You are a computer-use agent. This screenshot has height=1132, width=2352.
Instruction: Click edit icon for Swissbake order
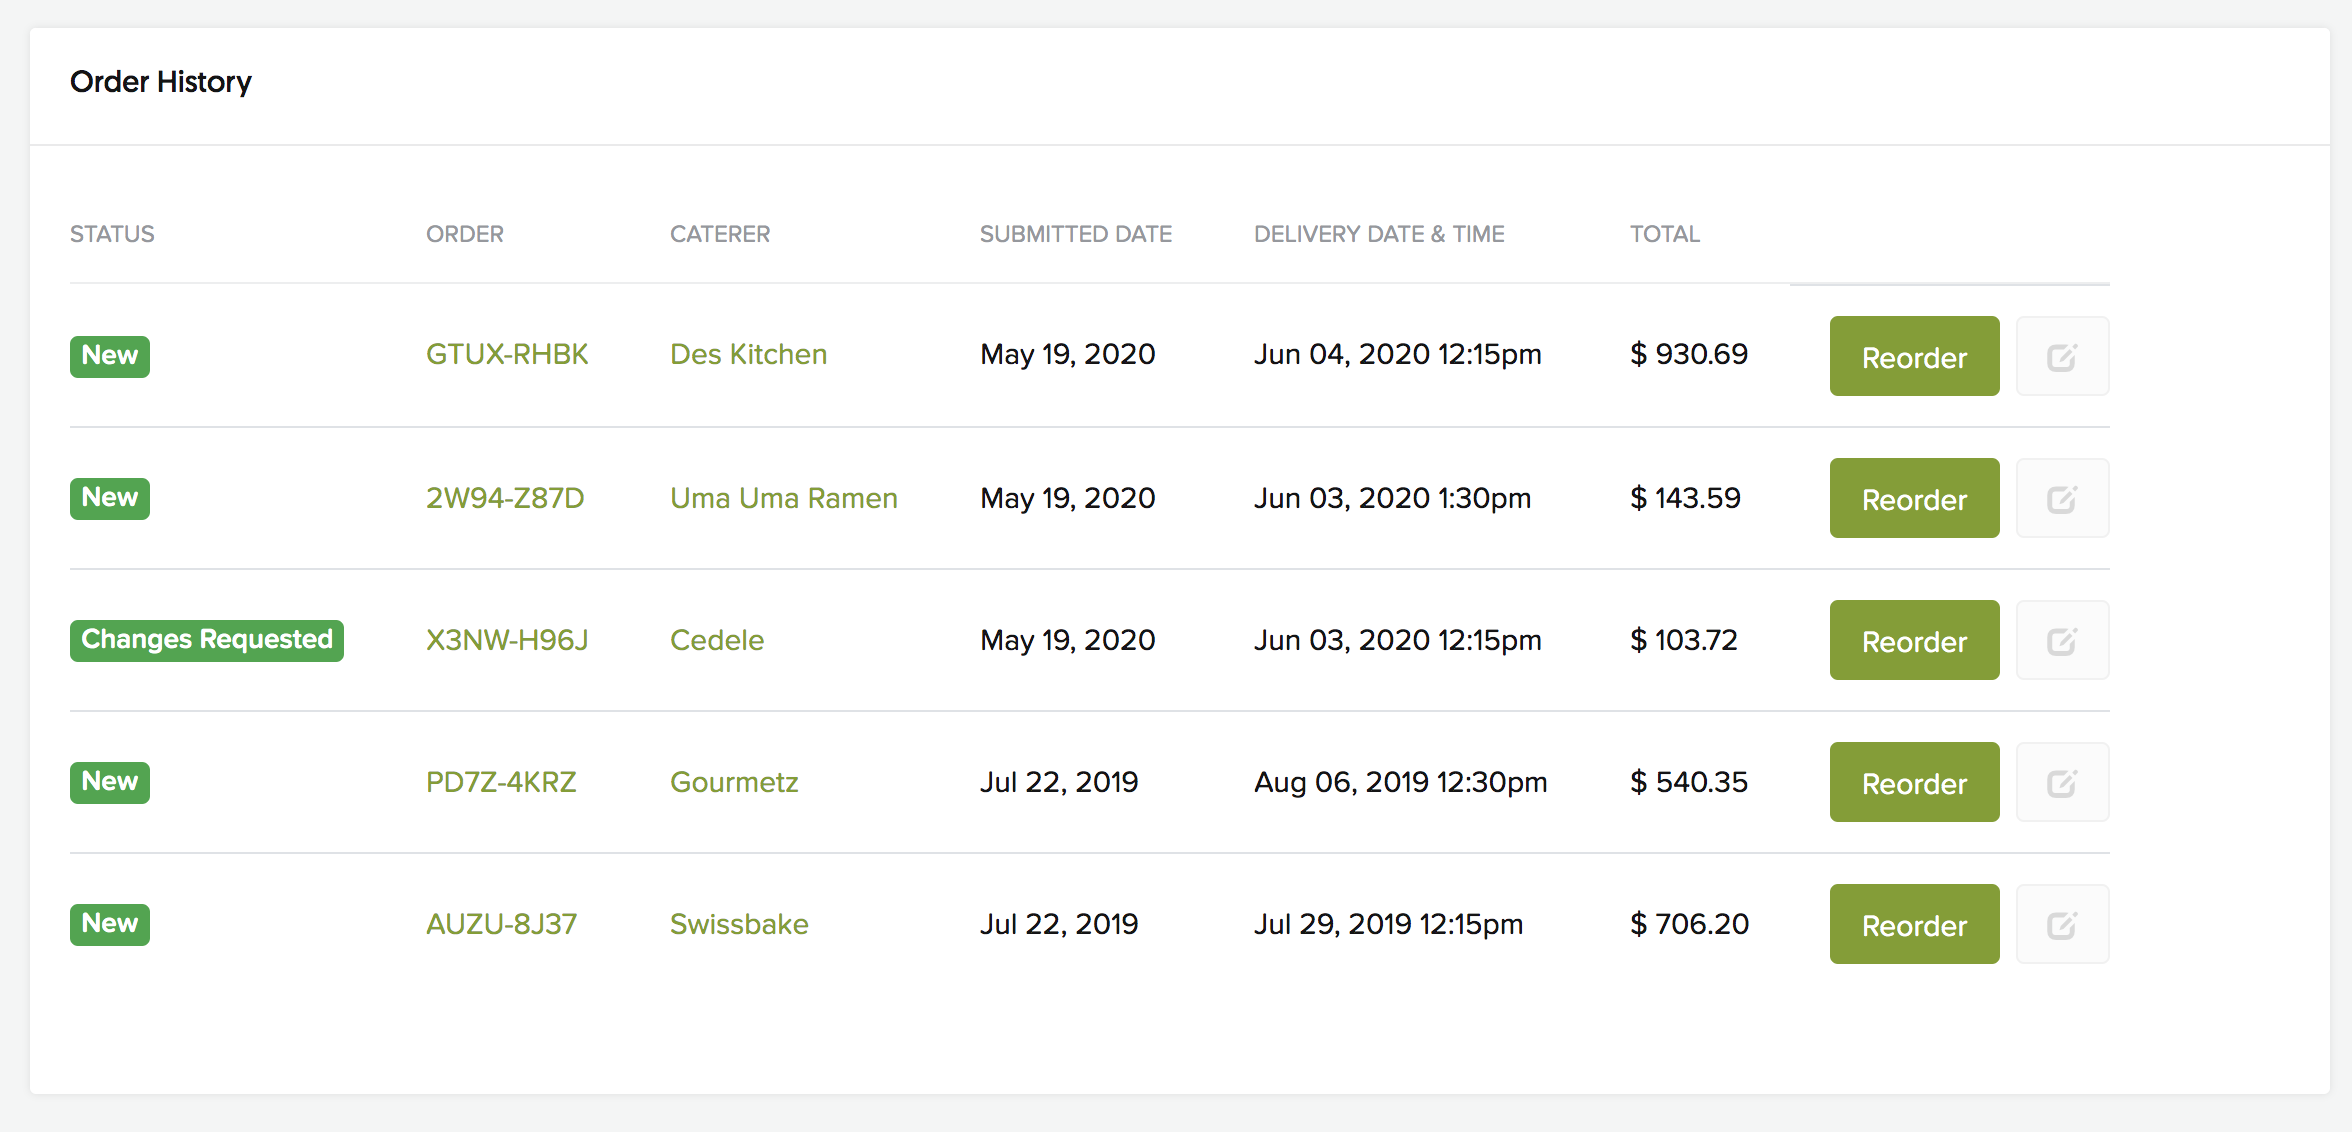tap(2062, 925)
